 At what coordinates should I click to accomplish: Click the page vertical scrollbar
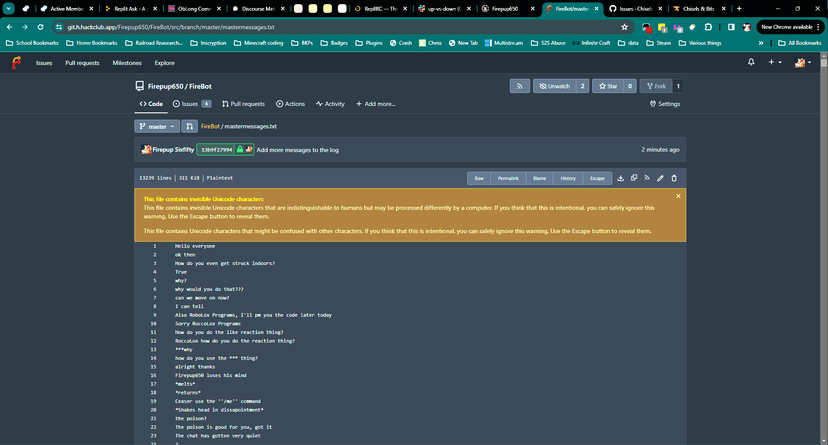[x=823, y=248]
